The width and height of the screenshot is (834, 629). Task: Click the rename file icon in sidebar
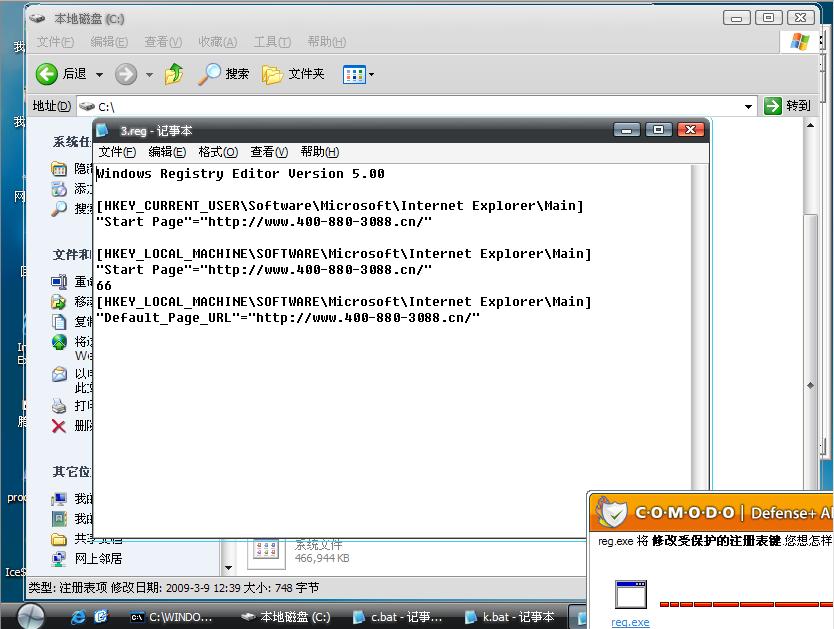[x=59, y=282]
